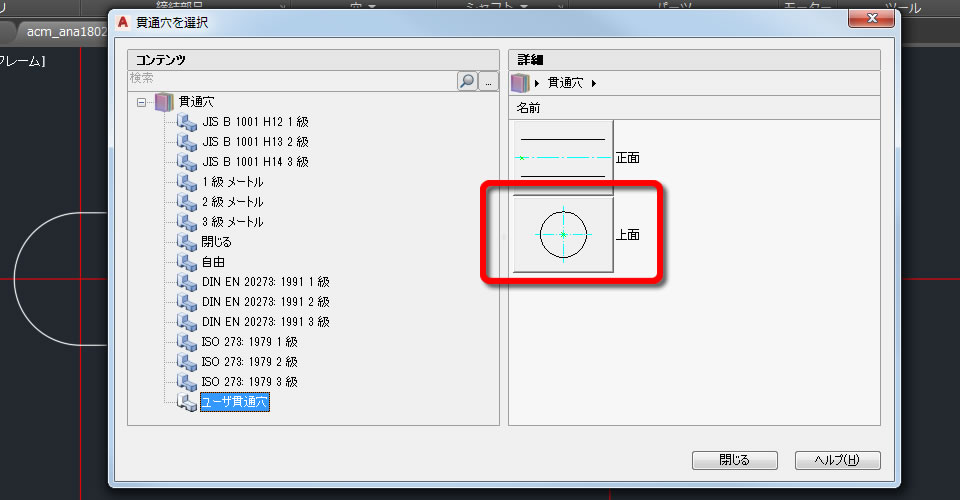Screen dimensions: 960x500
Task: Click the 閉じる button at the dialog bottom
Action: (735, 460)
